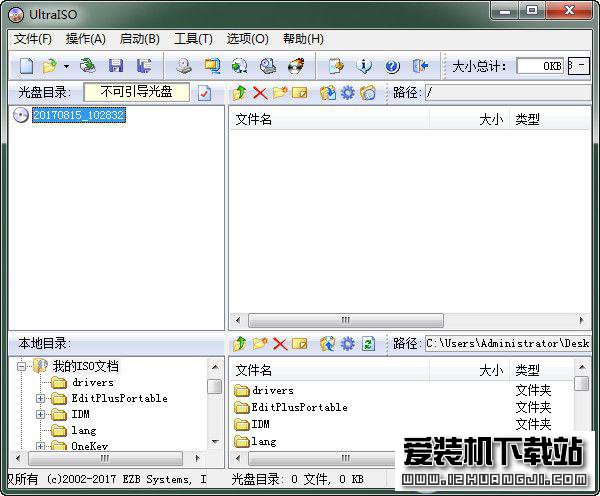Go up one level in the local directory
The height and width of the screenshot is (496, 600).
pos(240,344)
